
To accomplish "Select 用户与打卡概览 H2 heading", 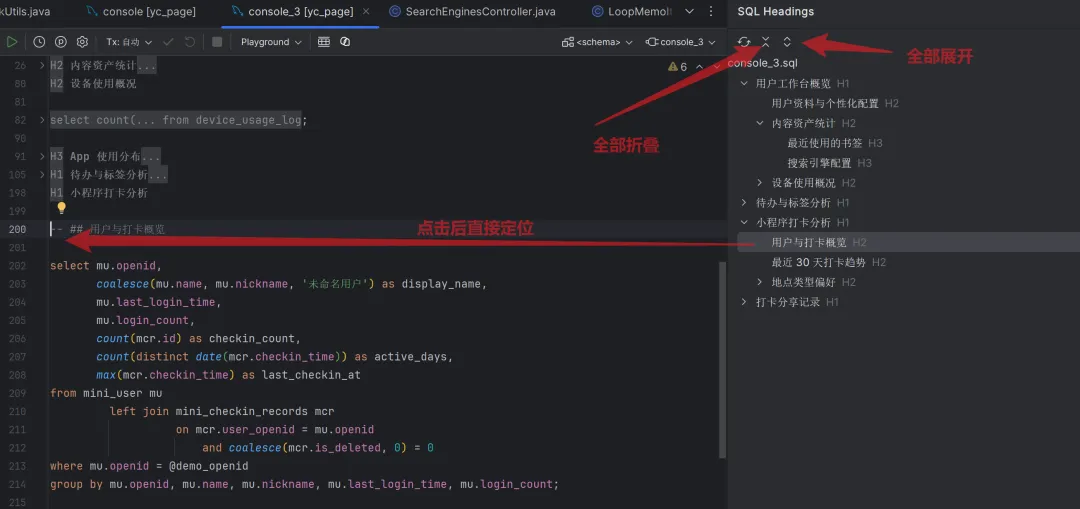I will 809,242.
